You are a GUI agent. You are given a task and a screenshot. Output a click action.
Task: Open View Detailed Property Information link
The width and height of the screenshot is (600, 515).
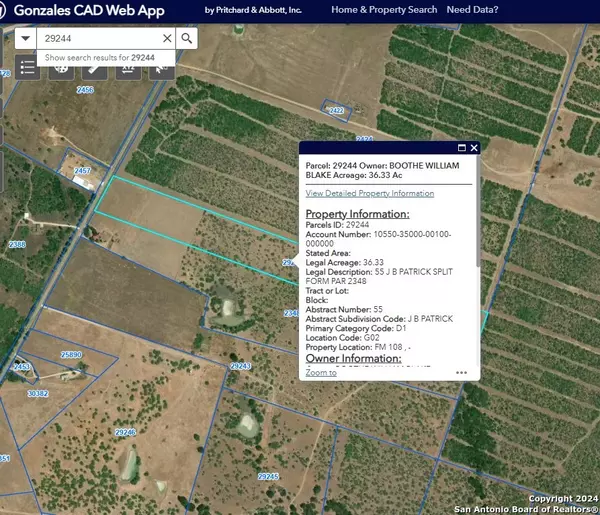370,193
